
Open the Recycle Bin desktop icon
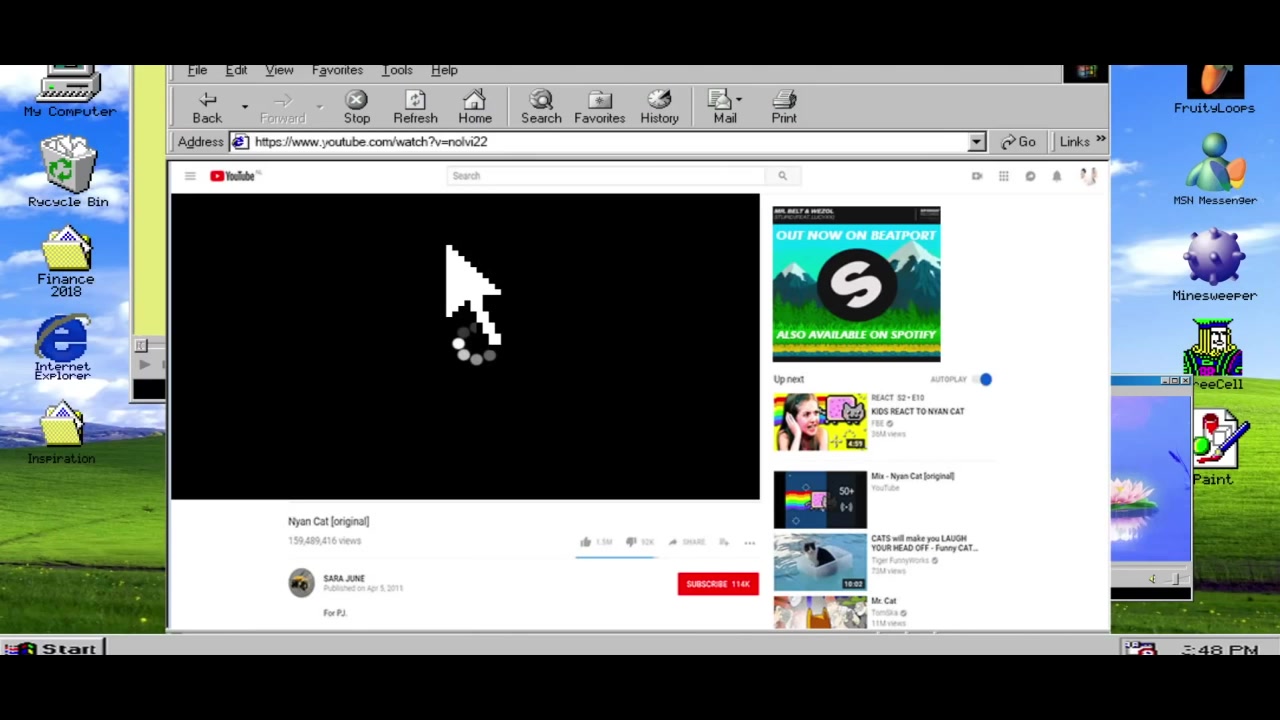[68, 171]
